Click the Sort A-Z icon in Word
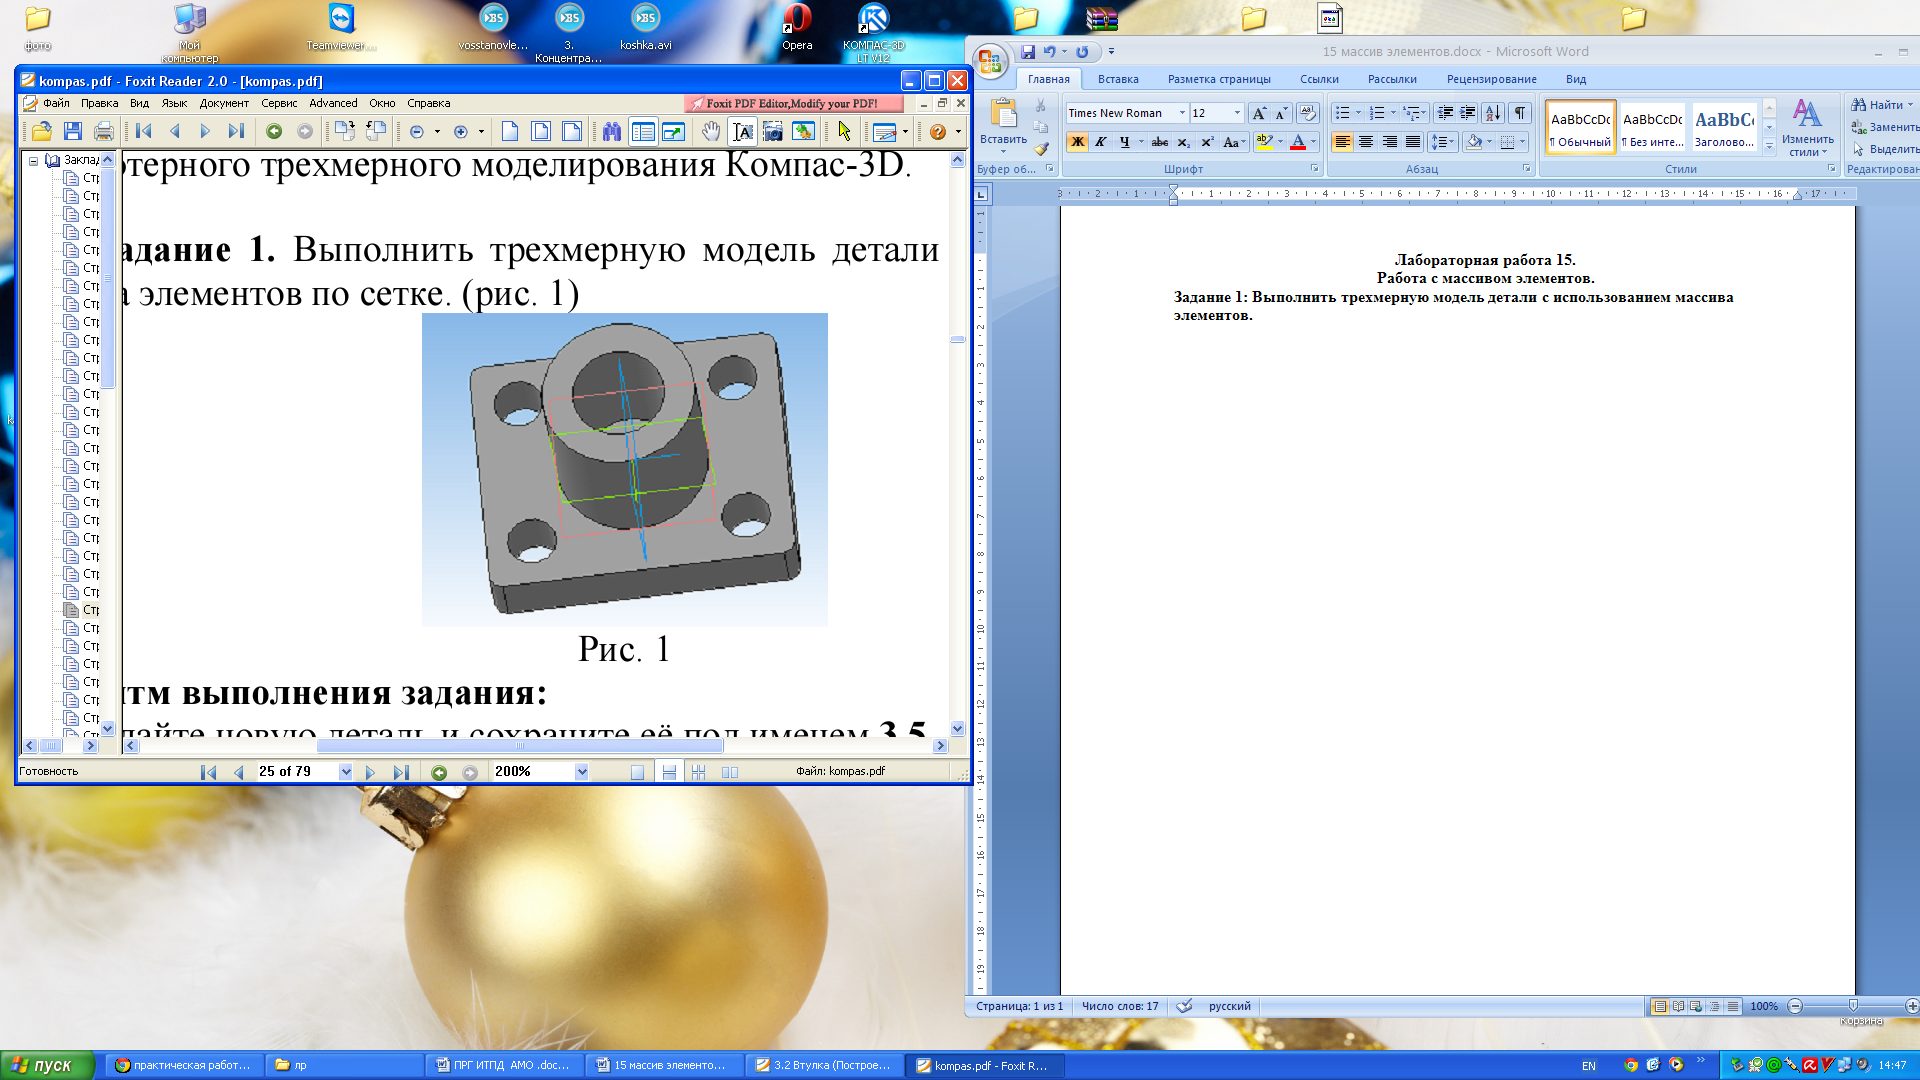The height and width of the screenshot is (1080, 1920). point(1492,113)
